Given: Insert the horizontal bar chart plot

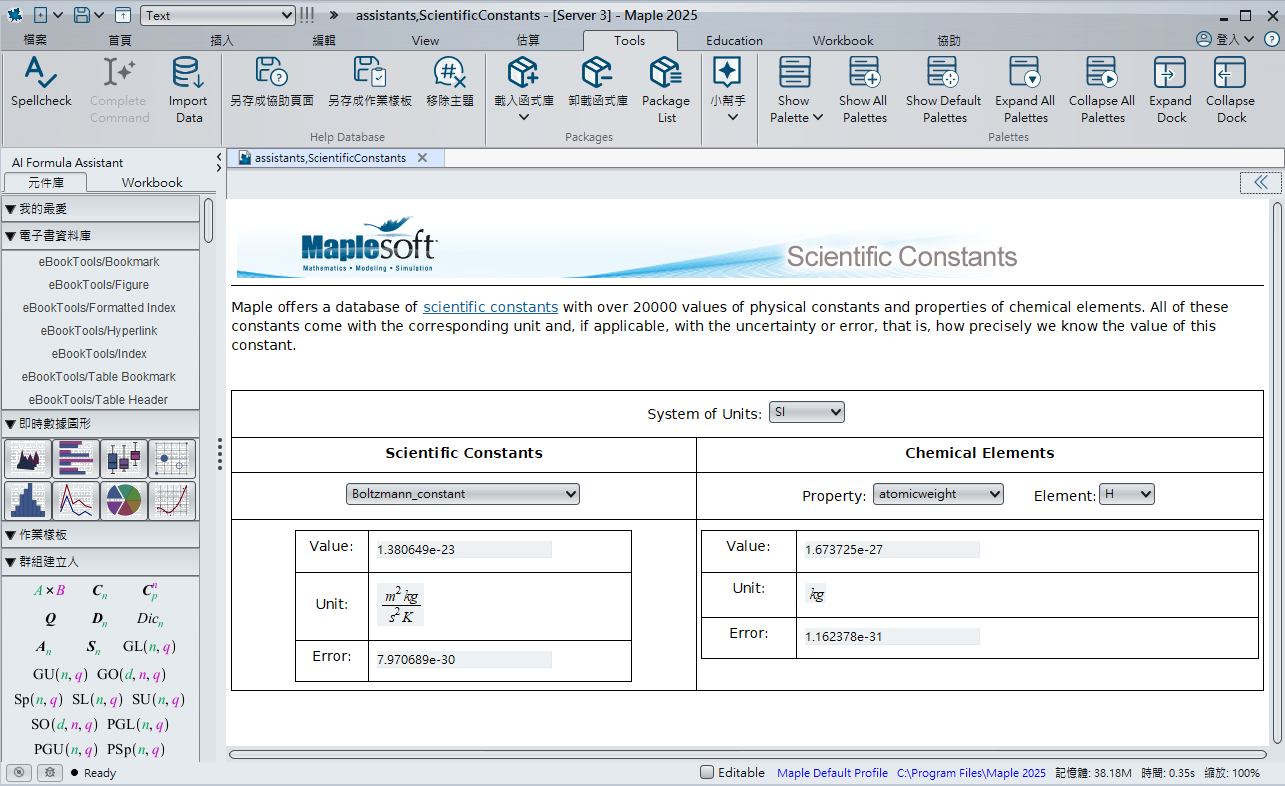Looking at the screenshot, I should coord(76,459).
